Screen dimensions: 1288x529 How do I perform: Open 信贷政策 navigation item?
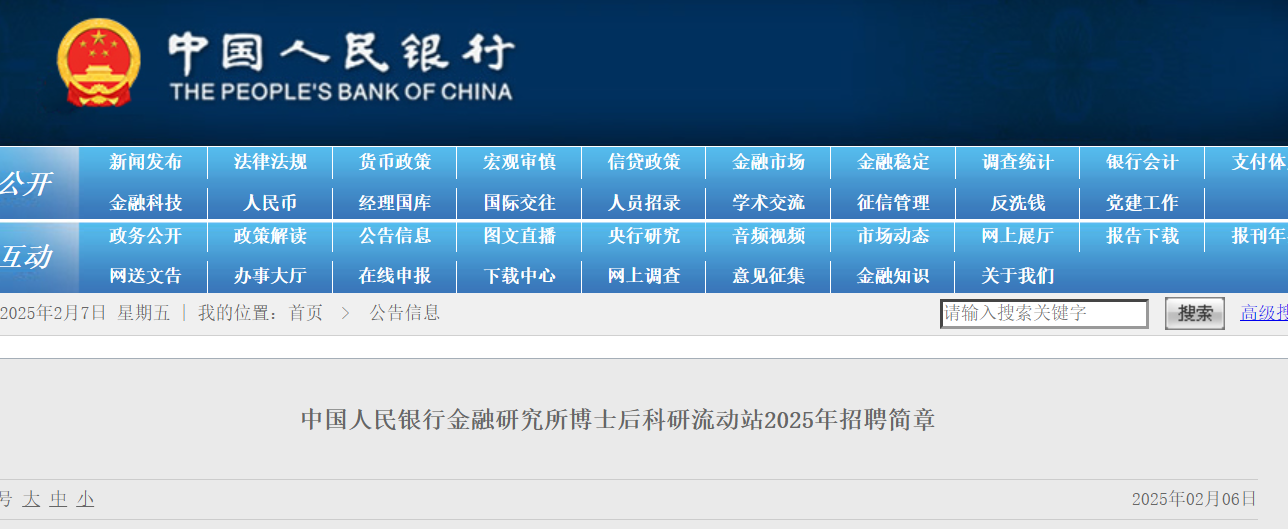click(x=644, y=162)
